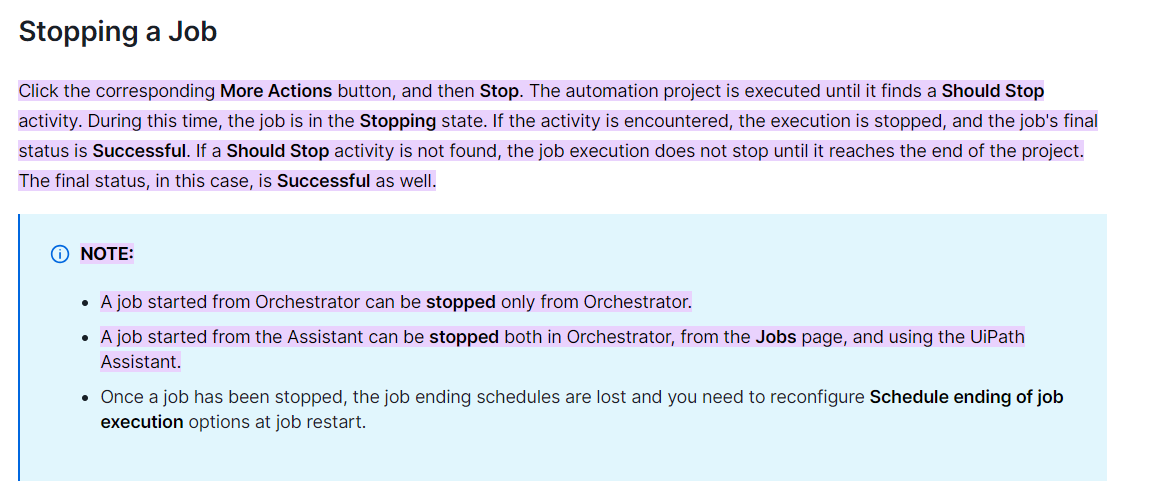Viewport: 1169px width, 502px height.
Task: Click the Successful word before 'as well'
Action: point(324,181)
